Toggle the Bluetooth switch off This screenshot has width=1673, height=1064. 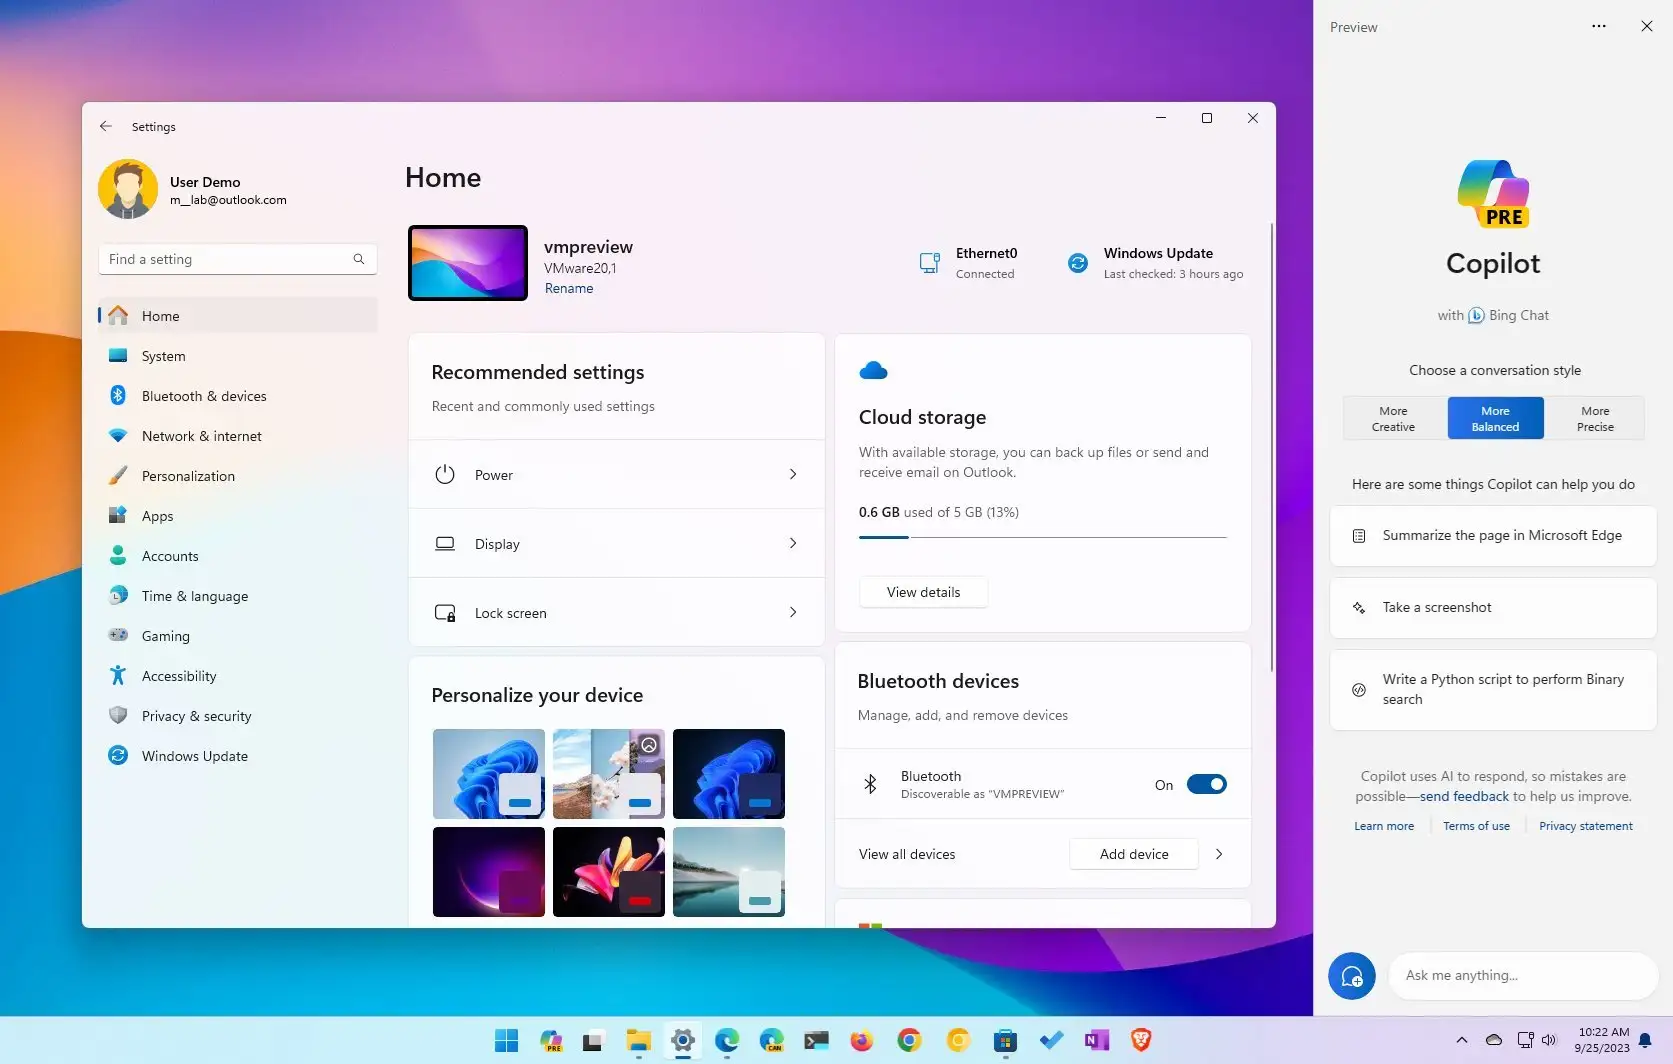1206,785
